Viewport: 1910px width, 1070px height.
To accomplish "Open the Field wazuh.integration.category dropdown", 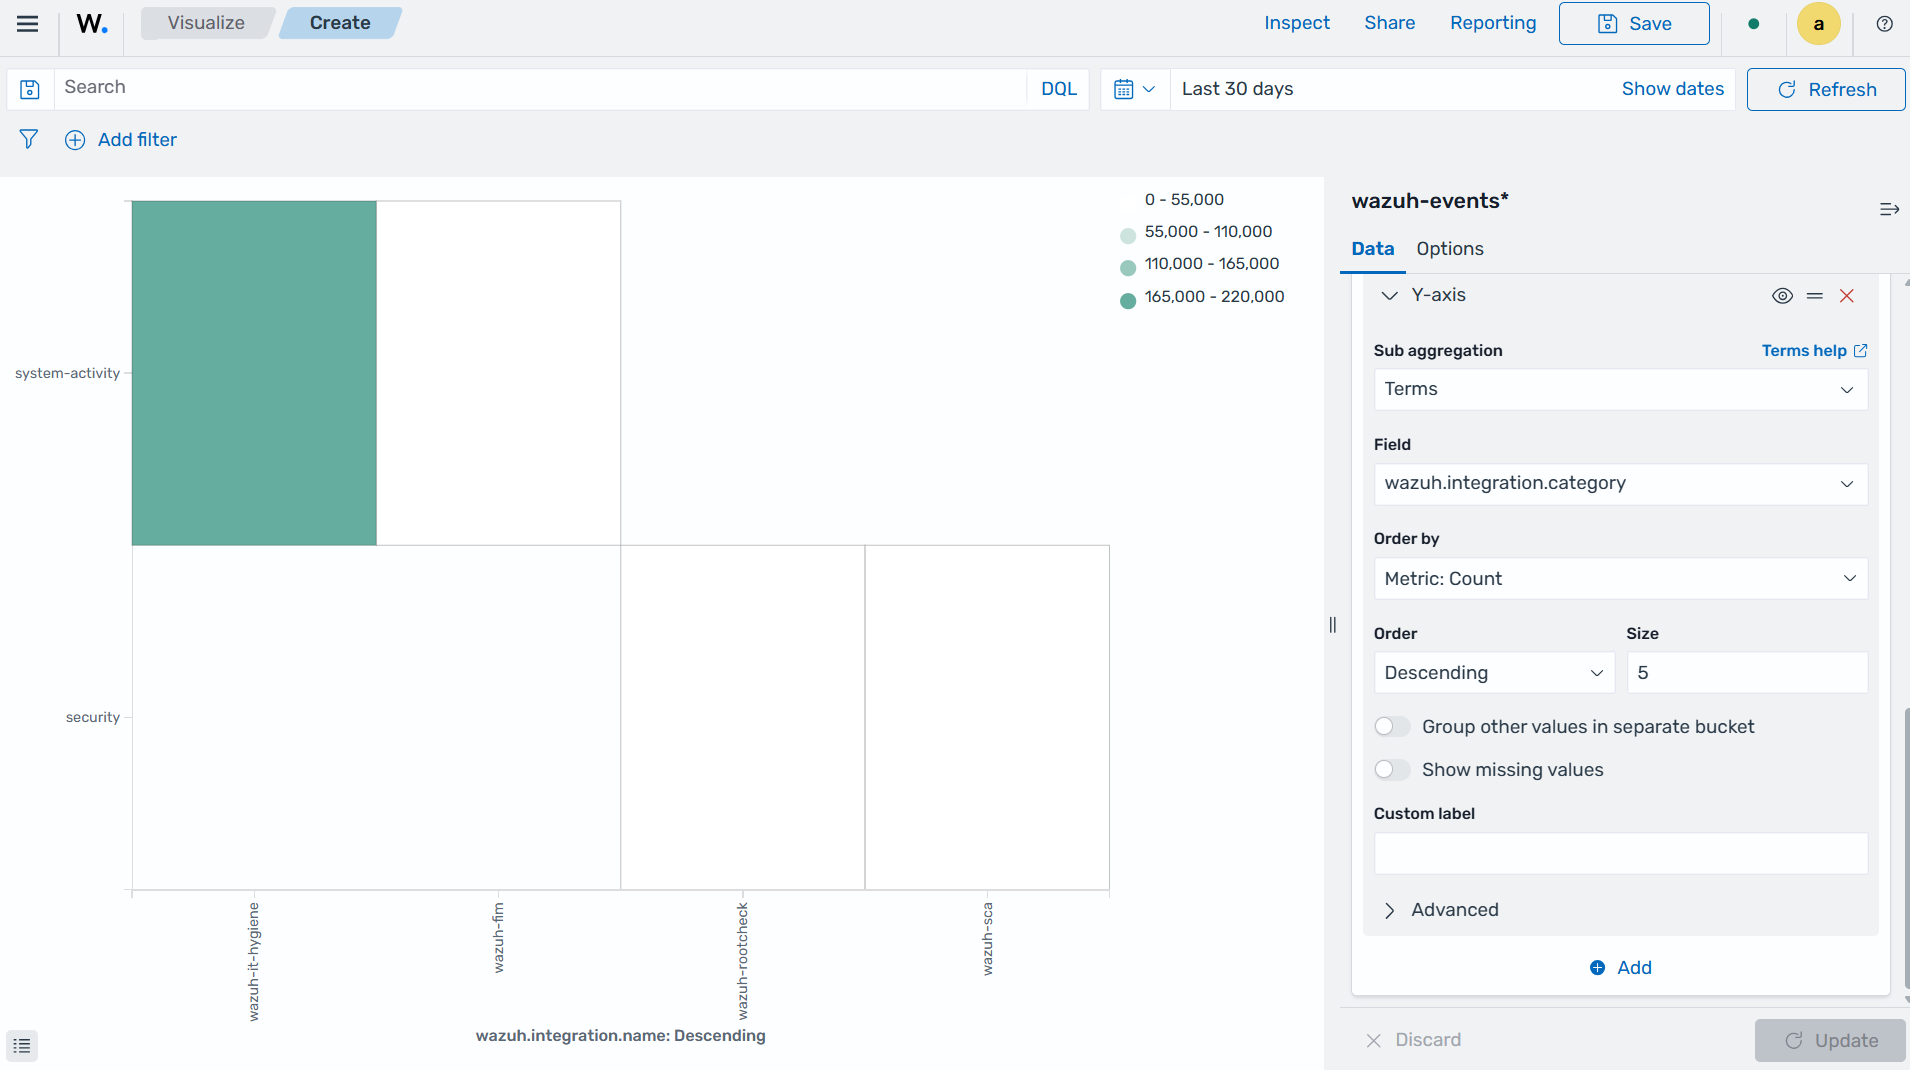I will (x=1620, y=483).
